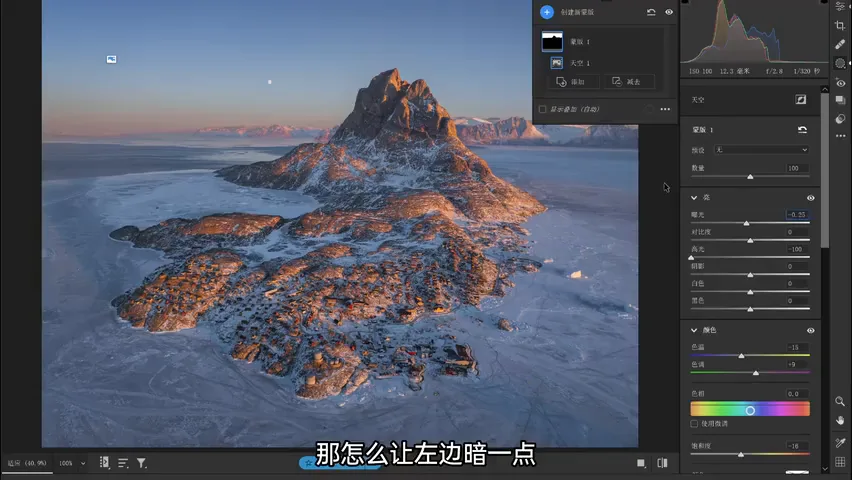
Task: Open the 100% zoom level dropdown
Action: pyautogui.click(x=72, y=463)
